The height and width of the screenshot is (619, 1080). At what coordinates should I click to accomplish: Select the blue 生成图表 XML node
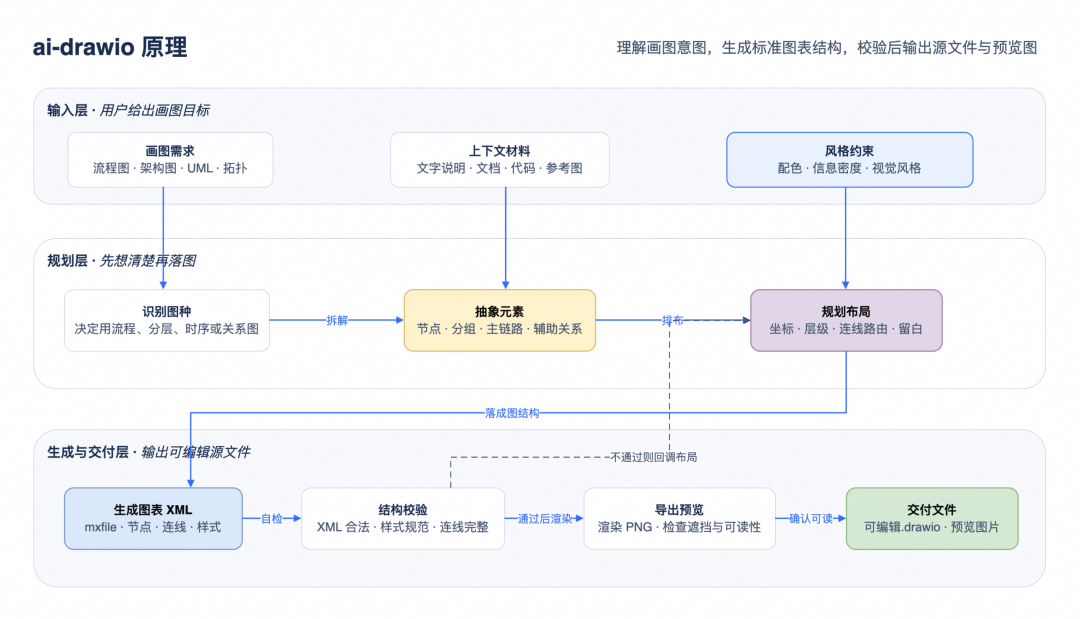click(x=153, y=518)
